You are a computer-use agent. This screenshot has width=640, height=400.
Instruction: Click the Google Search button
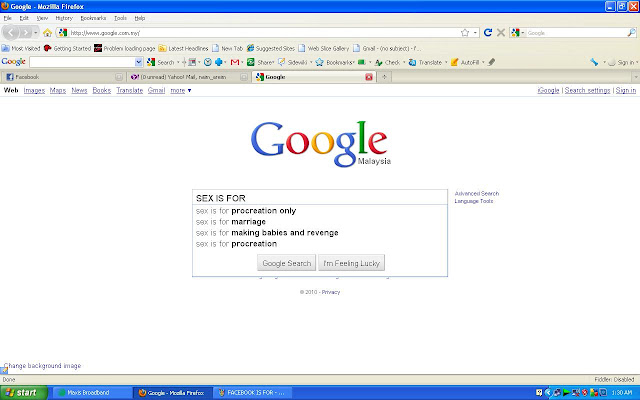point(287,263)
